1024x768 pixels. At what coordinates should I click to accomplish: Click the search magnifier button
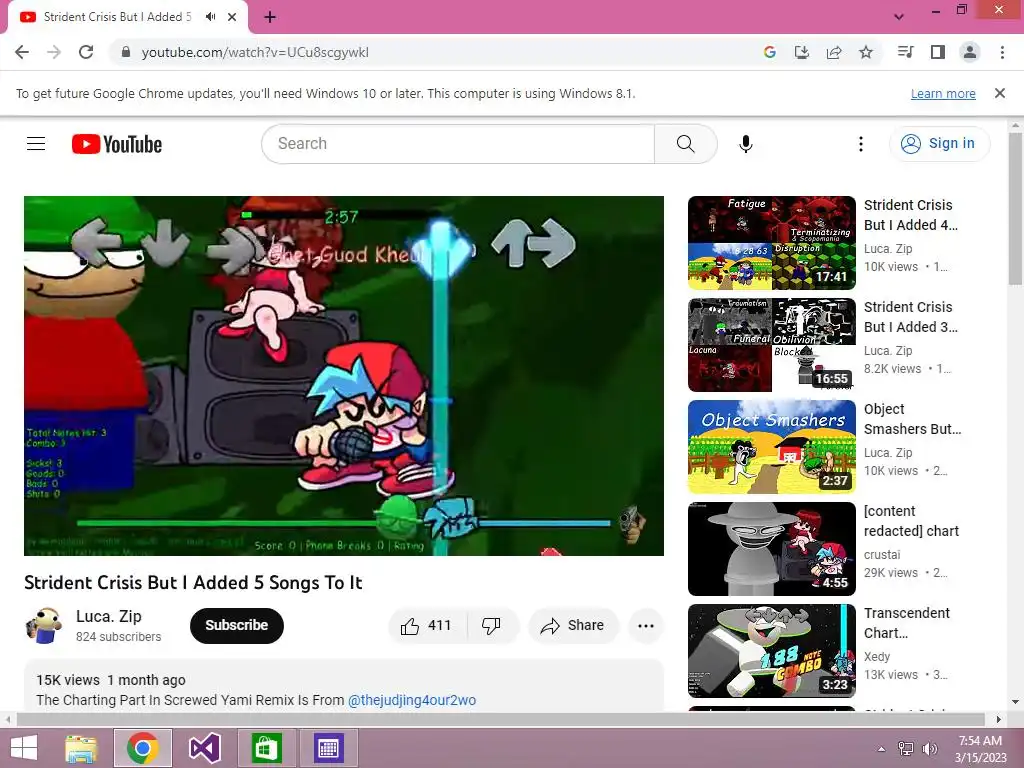tap(686, 144)
